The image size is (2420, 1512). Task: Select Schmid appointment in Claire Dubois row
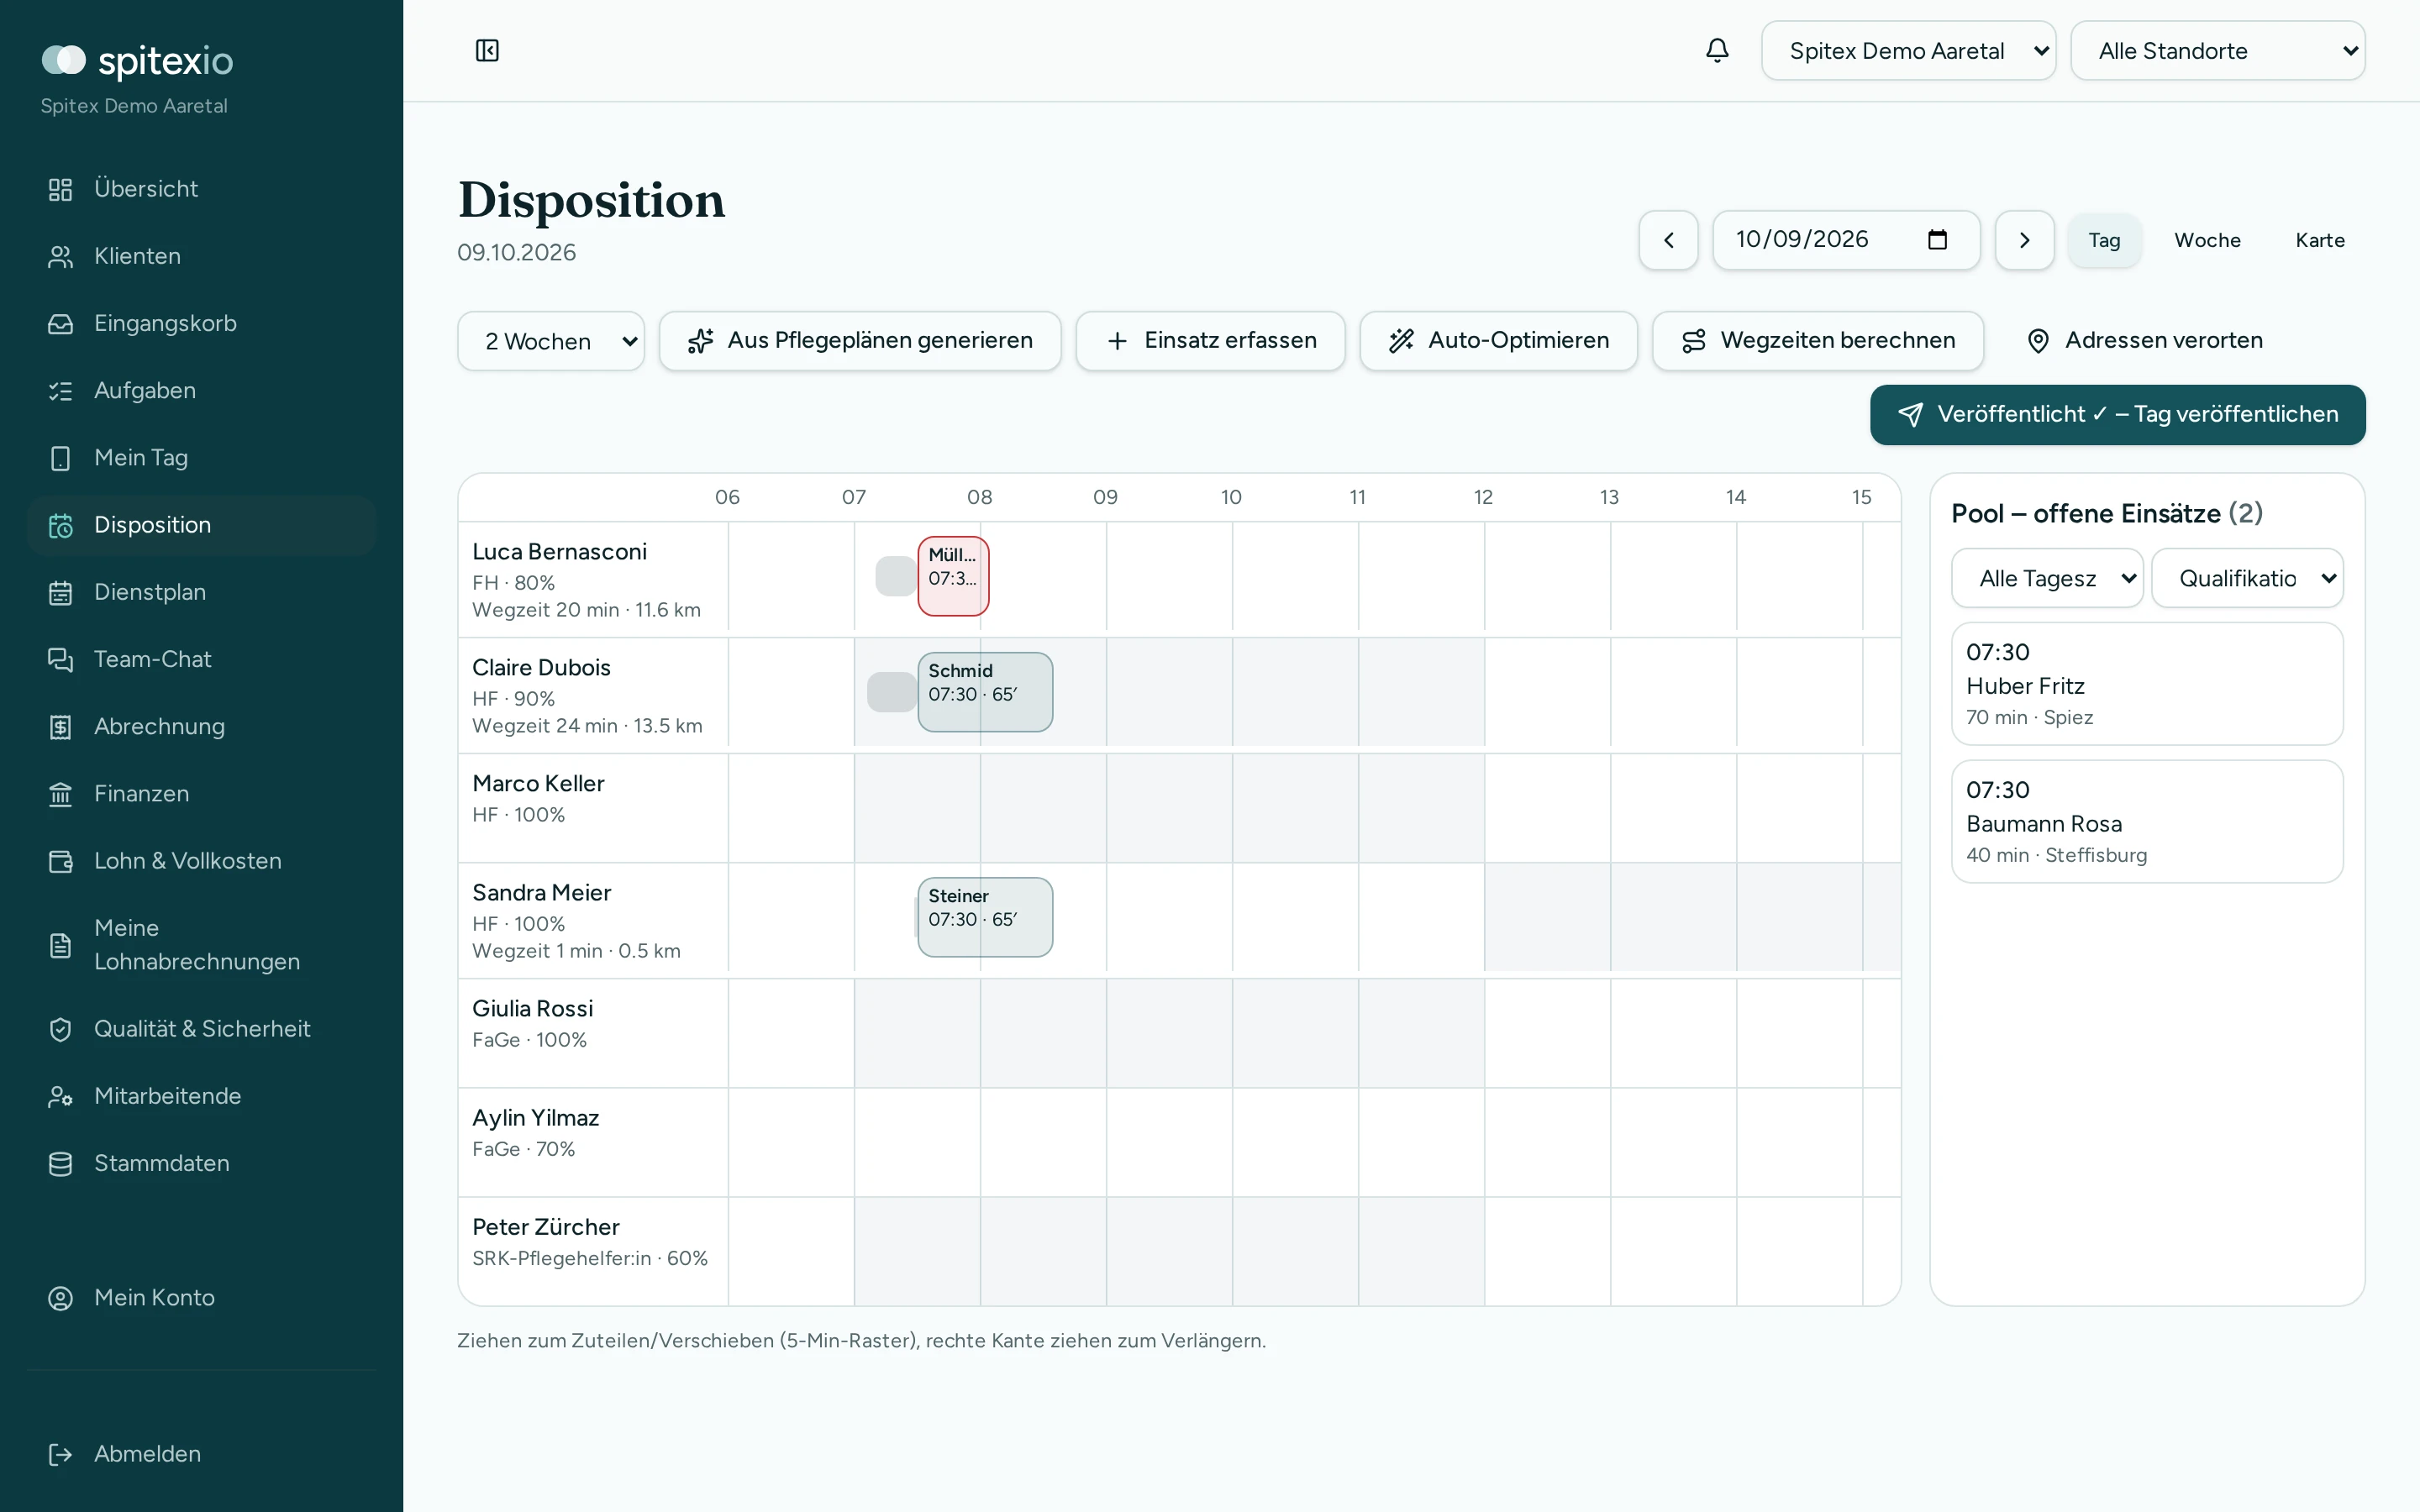[984, 692]
